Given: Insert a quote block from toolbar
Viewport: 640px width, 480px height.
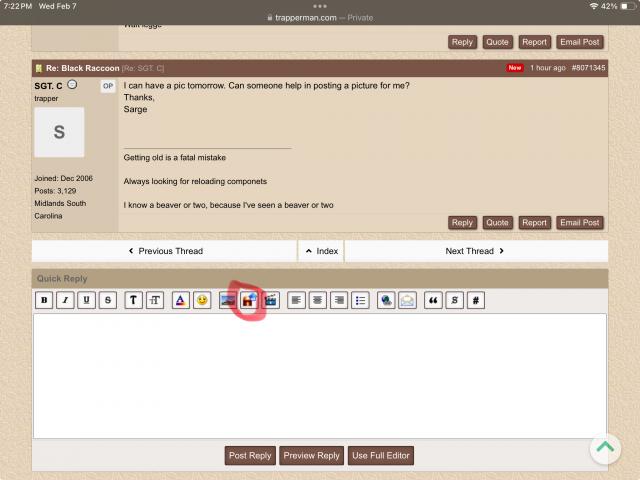Looking at the screenshot, I should 433,300.
